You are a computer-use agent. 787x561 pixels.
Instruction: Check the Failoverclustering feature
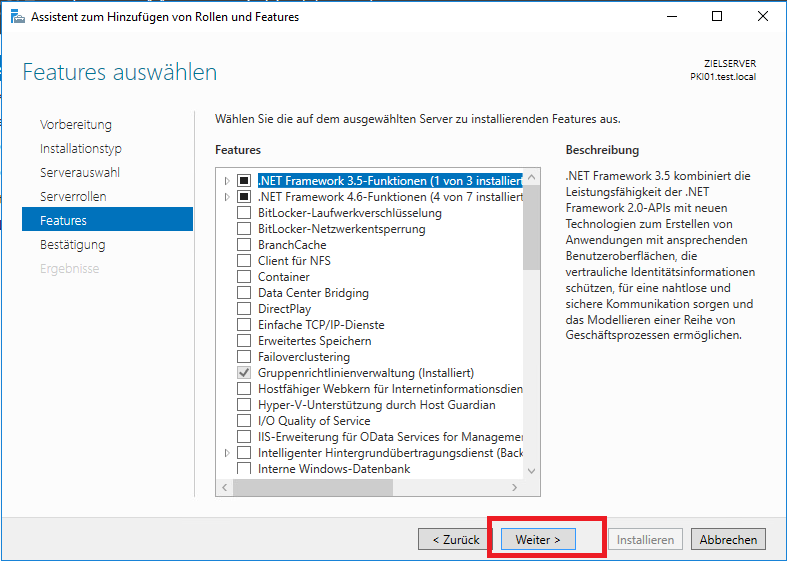[244, 357]
